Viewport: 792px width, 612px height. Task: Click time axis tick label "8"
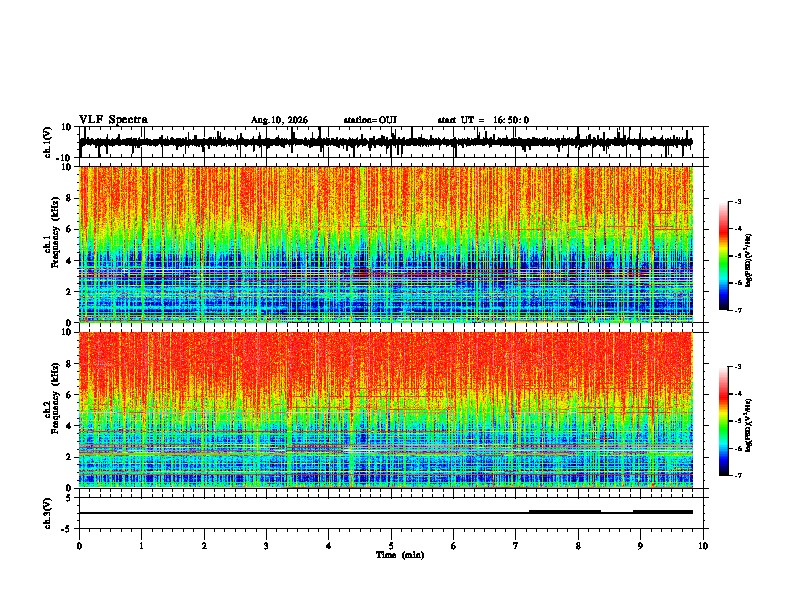pos(578,546)
